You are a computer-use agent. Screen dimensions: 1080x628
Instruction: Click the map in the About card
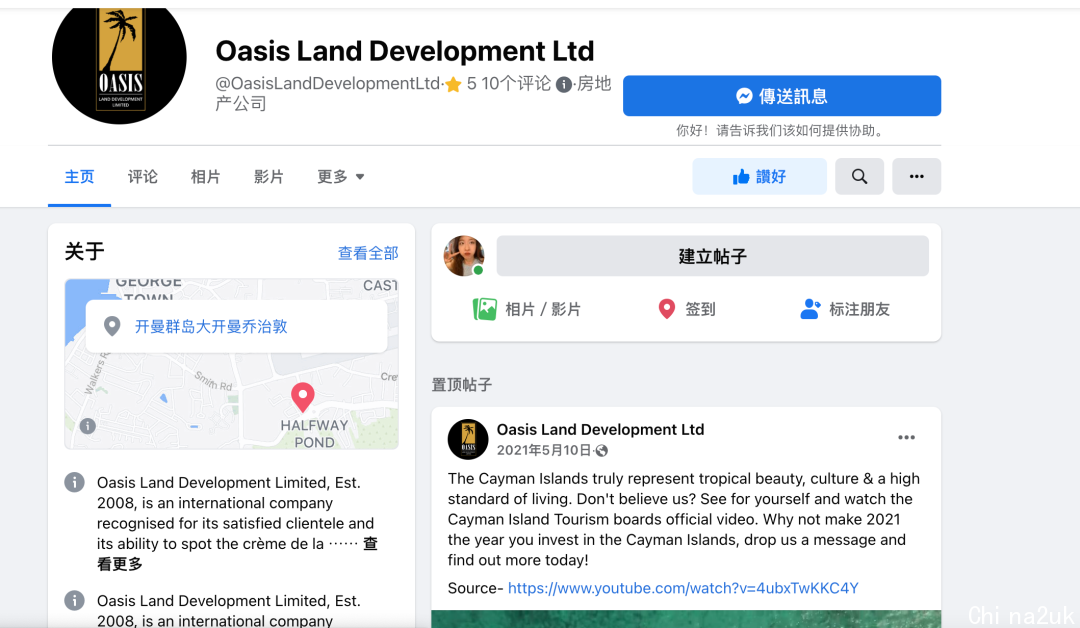pyautogui.click(x=231, y=364)
